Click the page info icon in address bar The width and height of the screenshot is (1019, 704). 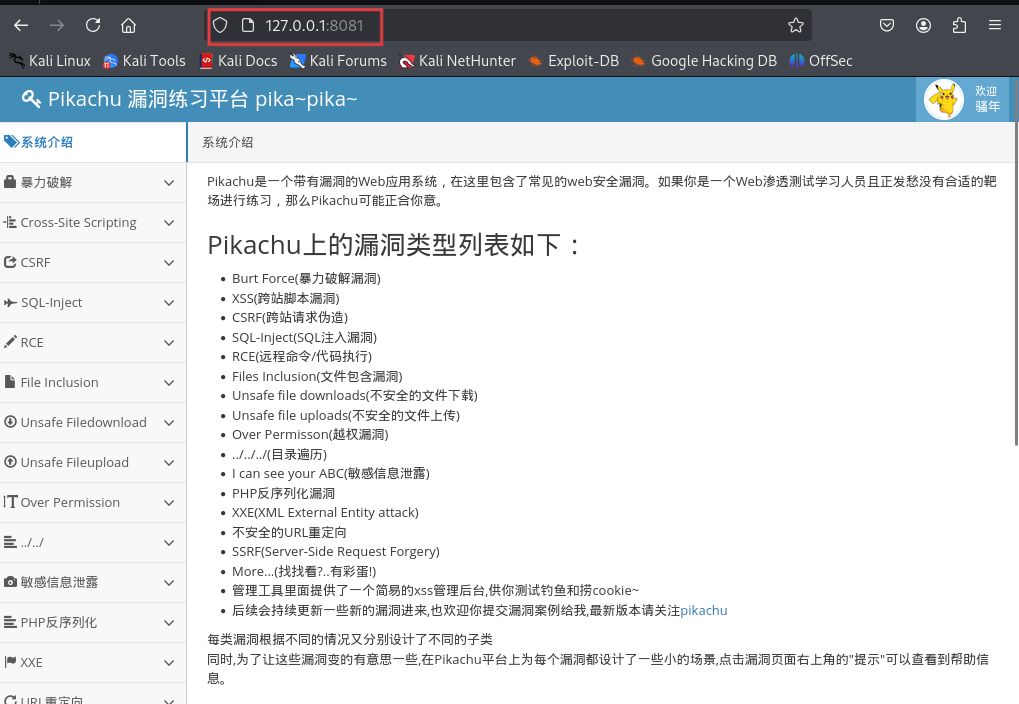[248, 25]
